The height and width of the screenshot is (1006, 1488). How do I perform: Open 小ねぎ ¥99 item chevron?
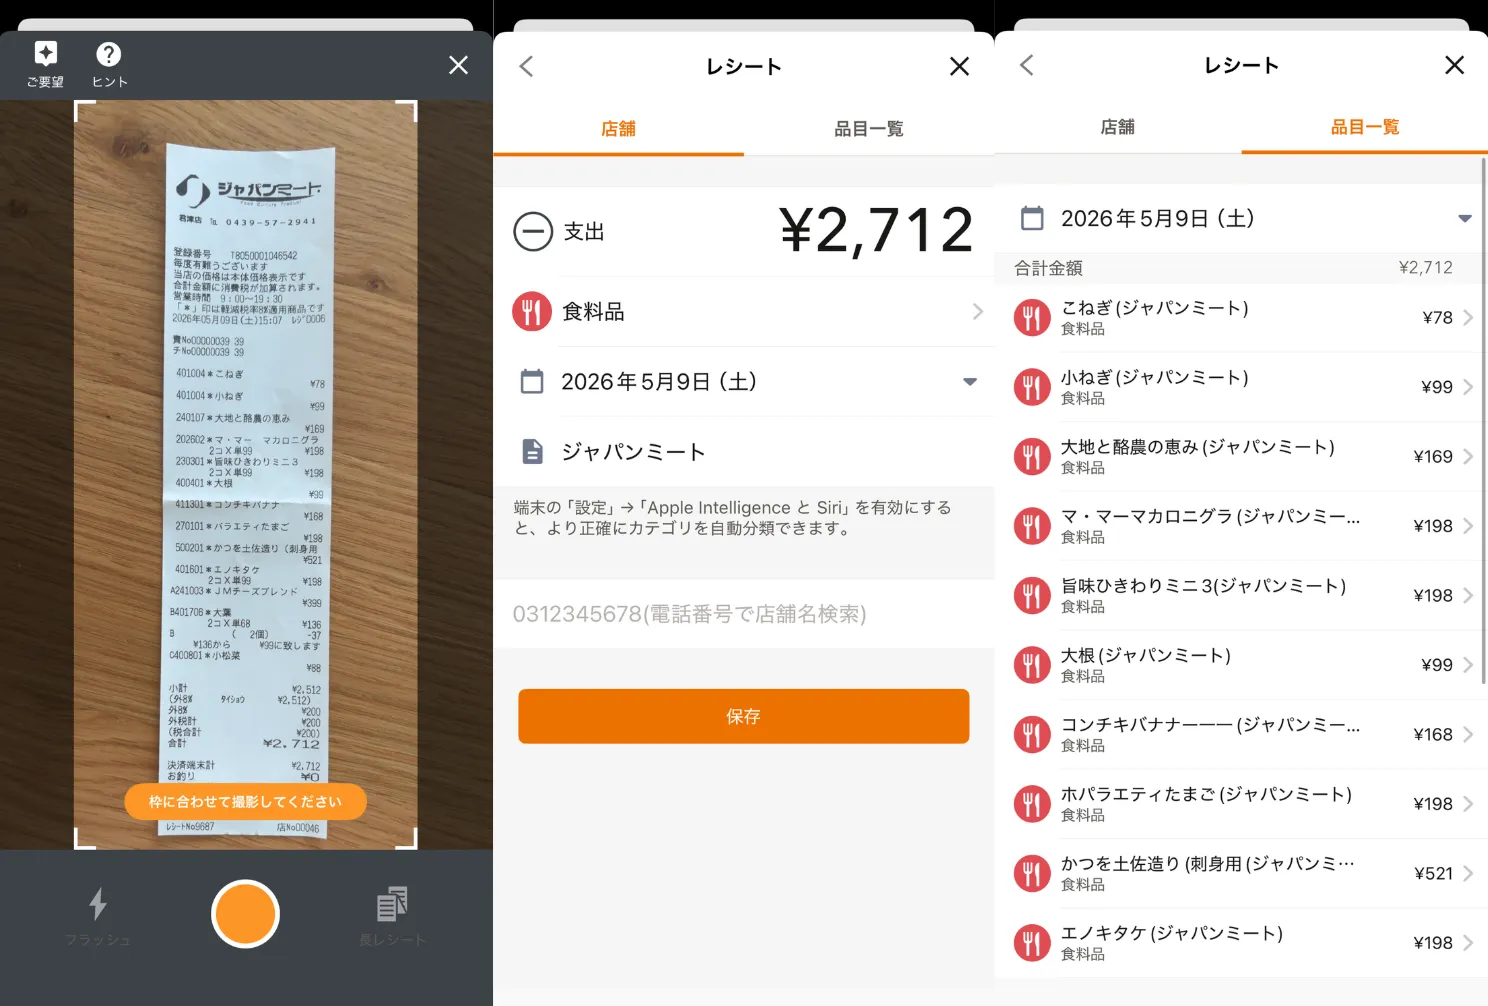pyautogui.click(x=1467, y=387)
